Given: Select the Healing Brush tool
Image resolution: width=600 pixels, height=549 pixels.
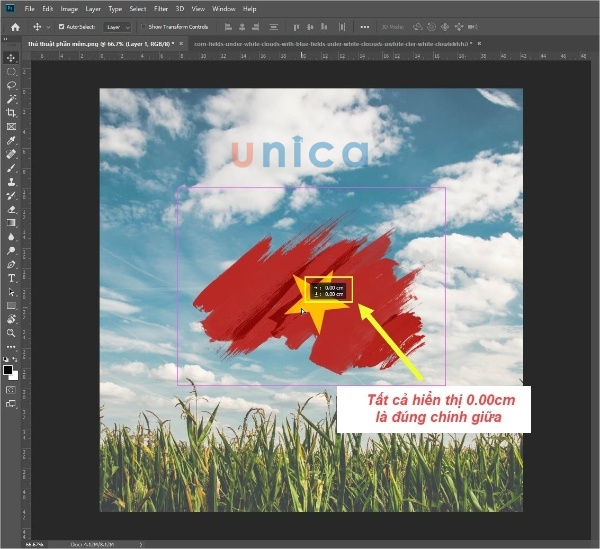Looking at the screenshot, I should click(11, 154).
